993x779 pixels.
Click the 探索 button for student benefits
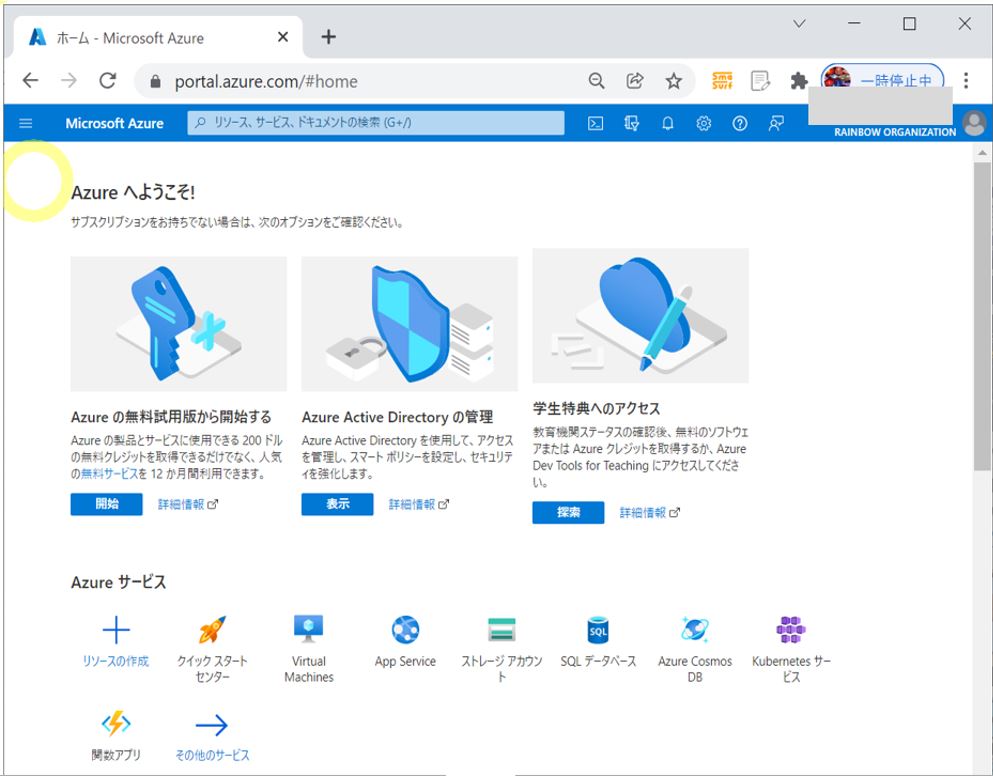568,512
